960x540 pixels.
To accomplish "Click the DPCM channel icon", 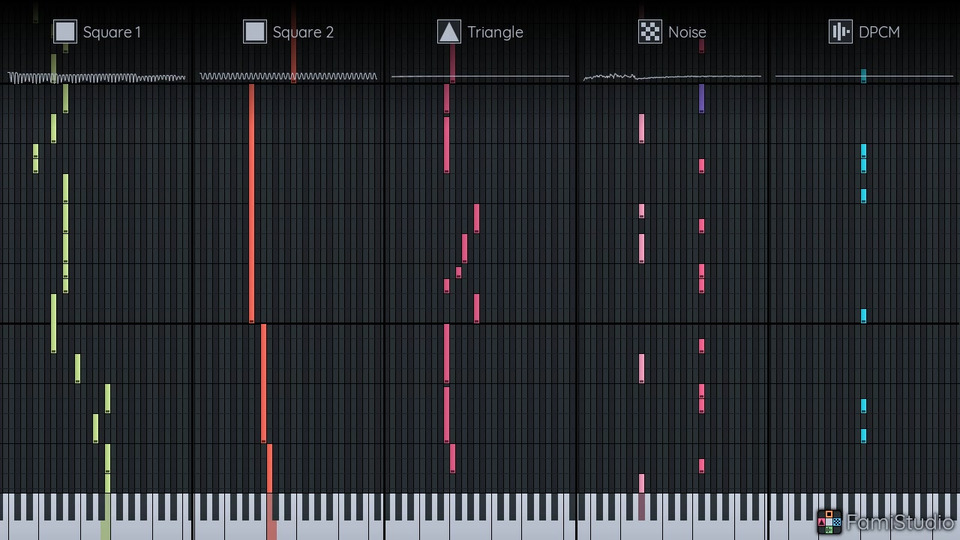I will tap(841, 32).
